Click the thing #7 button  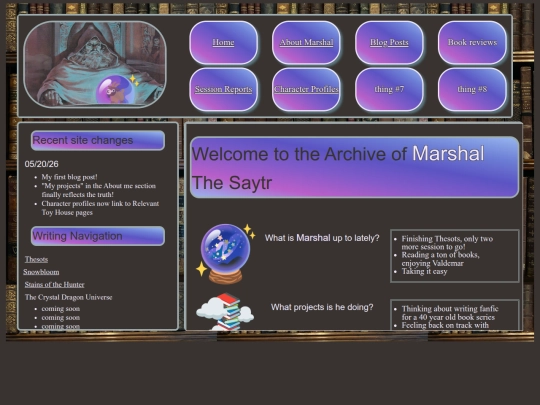pyautogui.click(x=389, y=89)
